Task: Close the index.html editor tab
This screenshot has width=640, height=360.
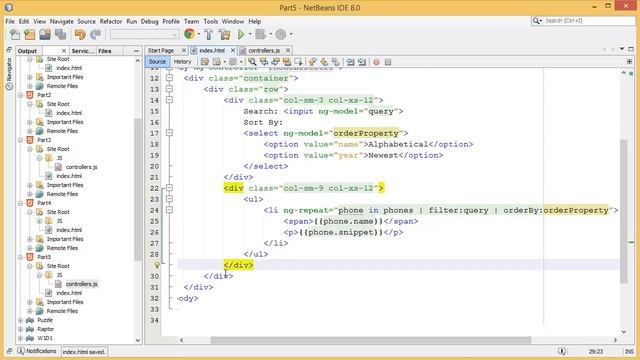Action: click(233, 50)
